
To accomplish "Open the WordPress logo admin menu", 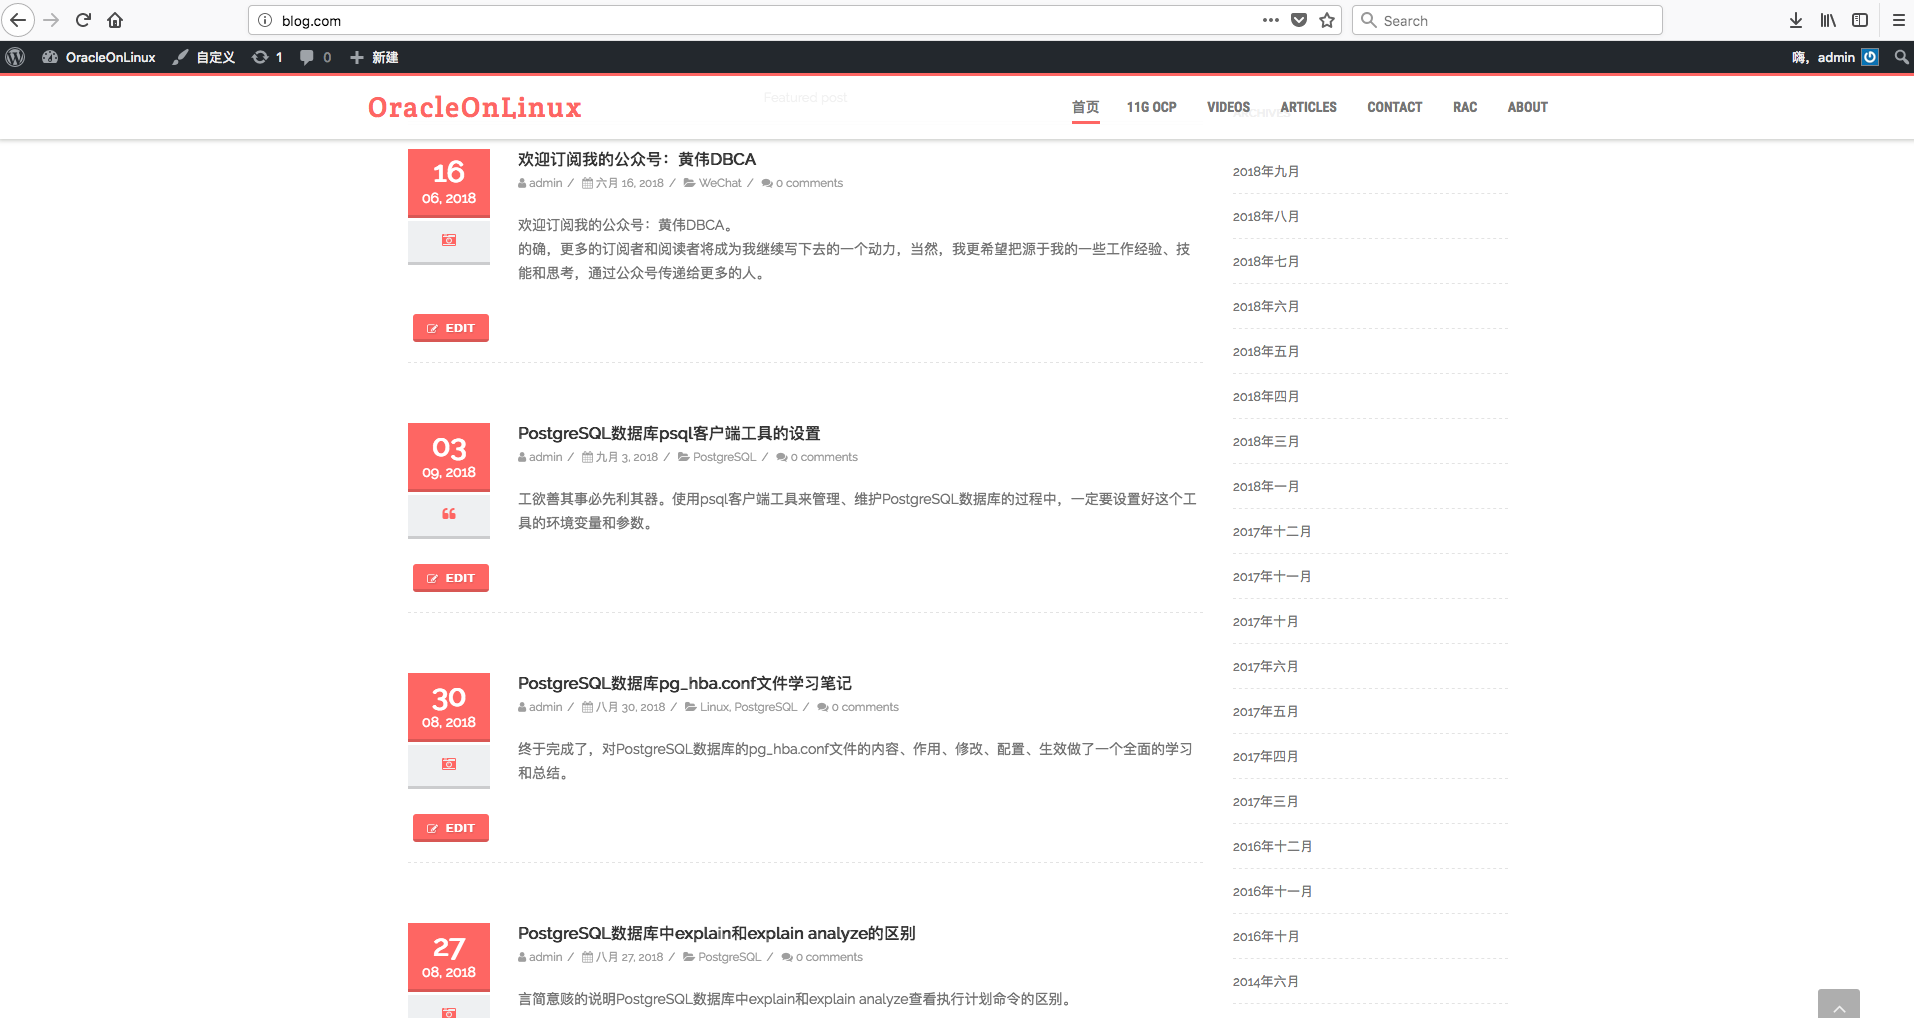I will 15,57.
